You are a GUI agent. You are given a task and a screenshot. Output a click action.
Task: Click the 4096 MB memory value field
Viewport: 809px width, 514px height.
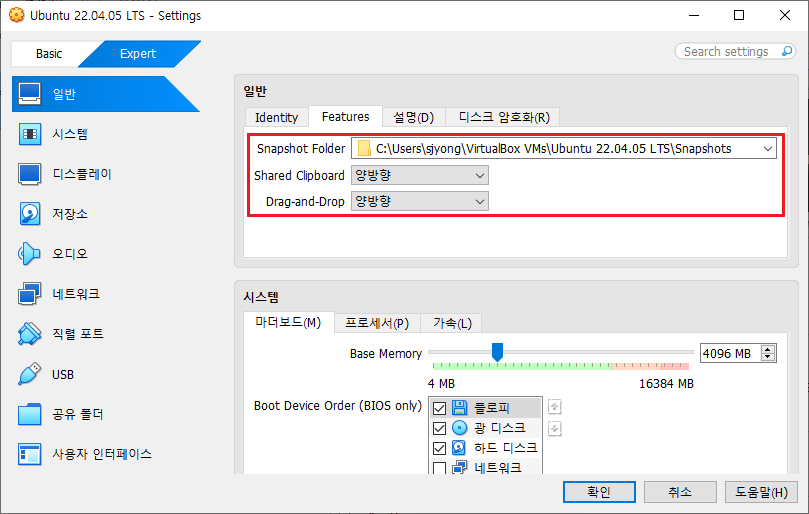coord(731,354)
